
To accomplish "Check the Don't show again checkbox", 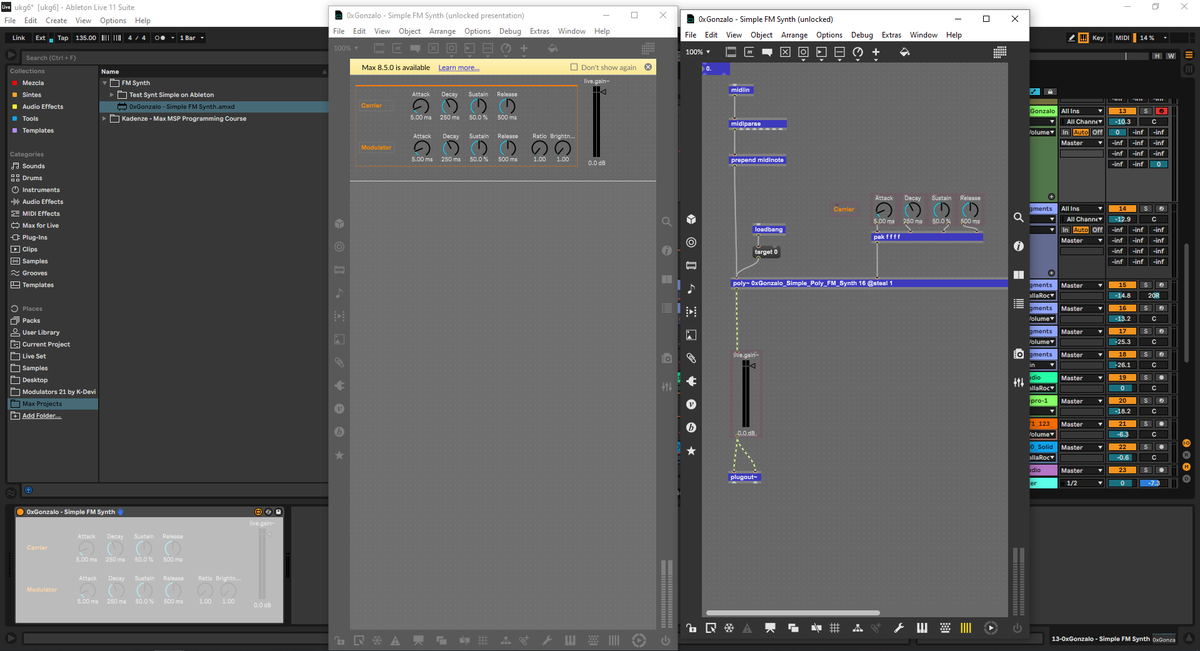I will 573,67.
